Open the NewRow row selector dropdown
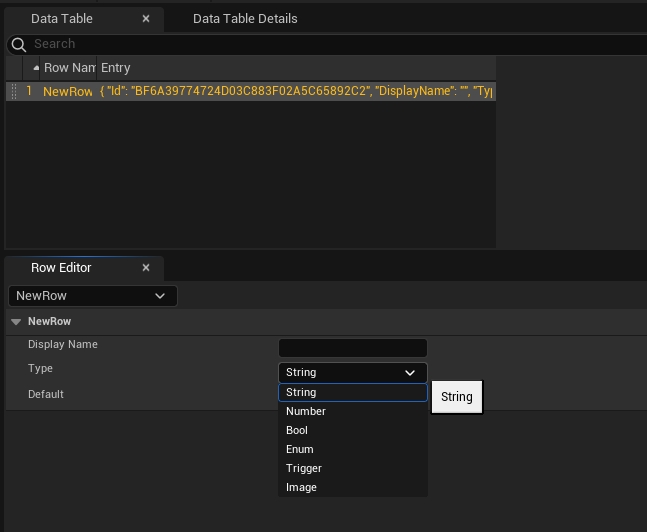The image size is (647, 532). tap(92, 296)
